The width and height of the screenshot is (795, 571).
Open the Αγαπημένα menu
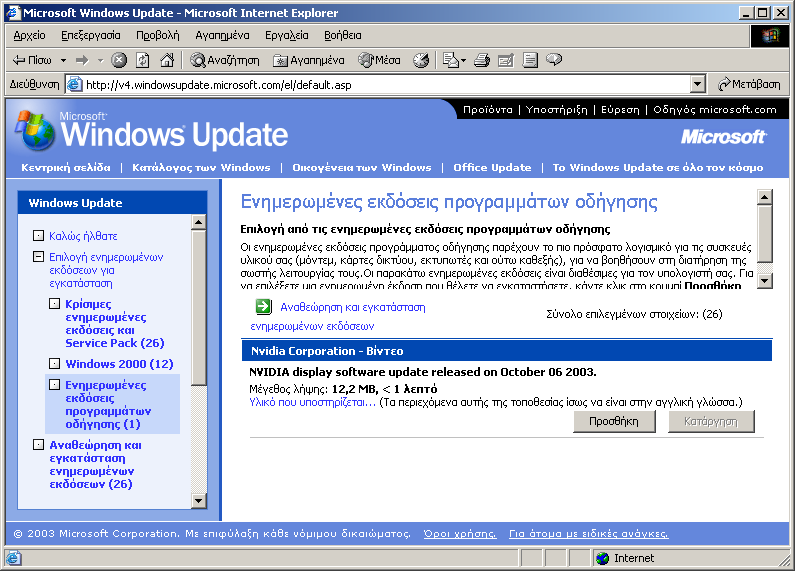(x=222, y=35)
